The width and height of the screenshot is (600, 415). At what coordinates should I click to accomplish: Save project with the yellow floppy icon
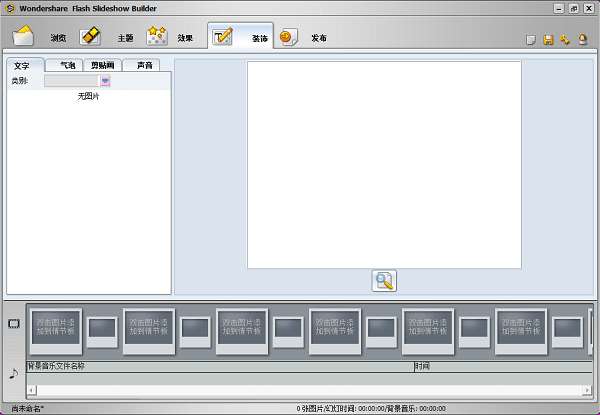click(548, 40)
